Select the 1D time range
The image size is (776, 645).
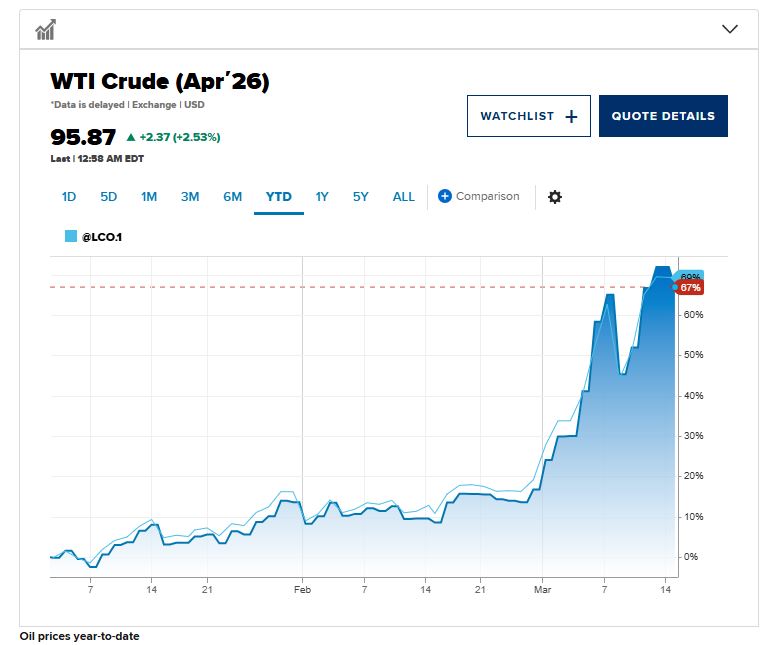[x=69, y=197]
